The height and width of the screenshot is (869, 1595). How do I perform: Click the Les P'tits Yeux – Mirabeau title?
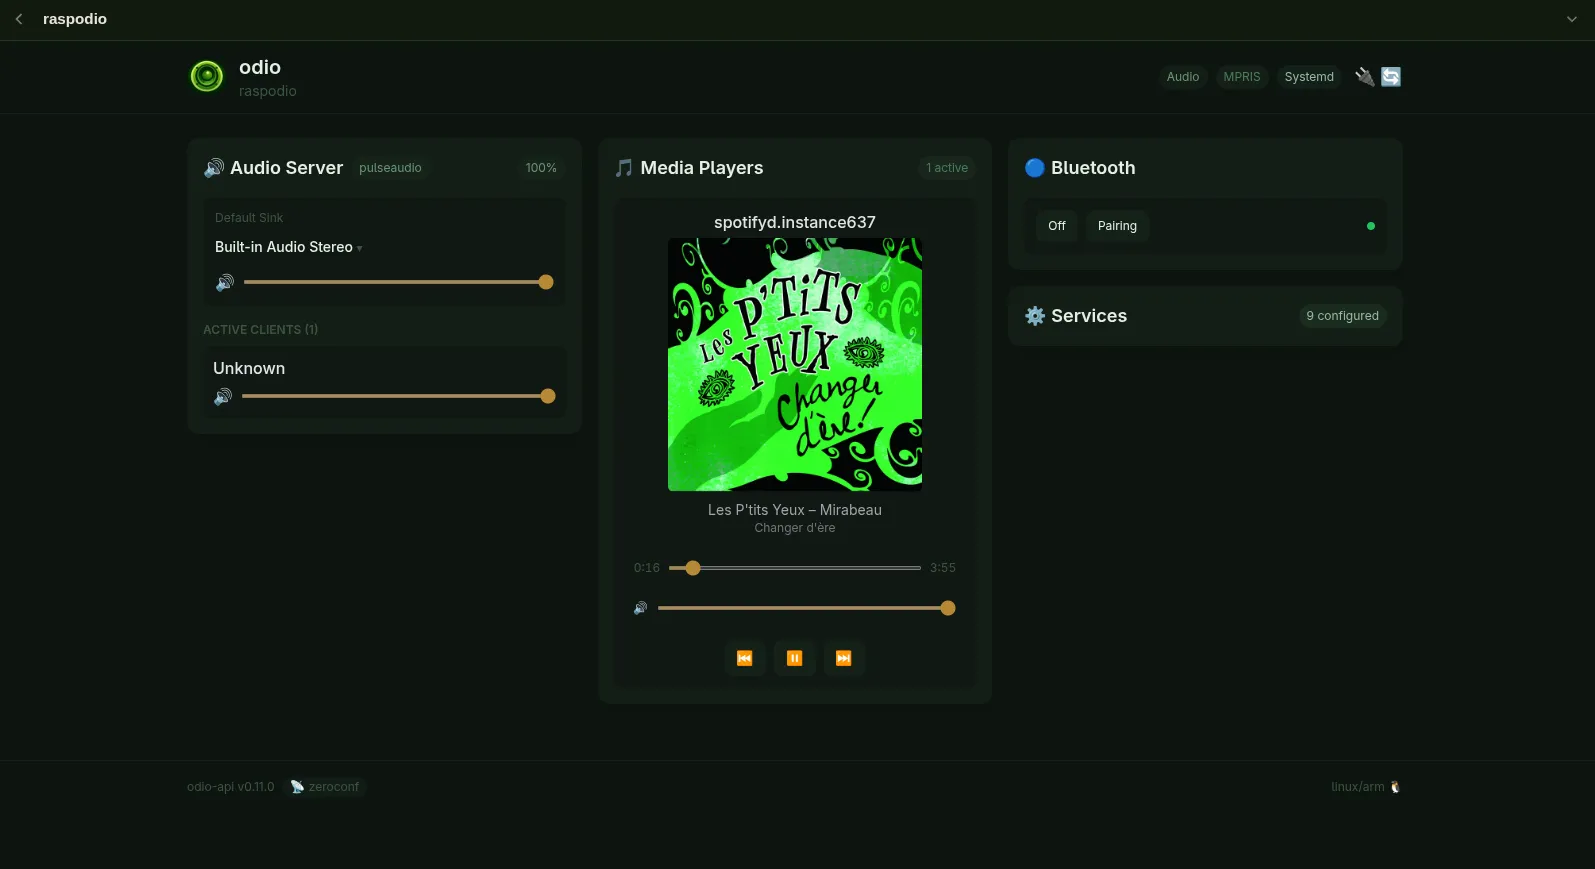795,510
